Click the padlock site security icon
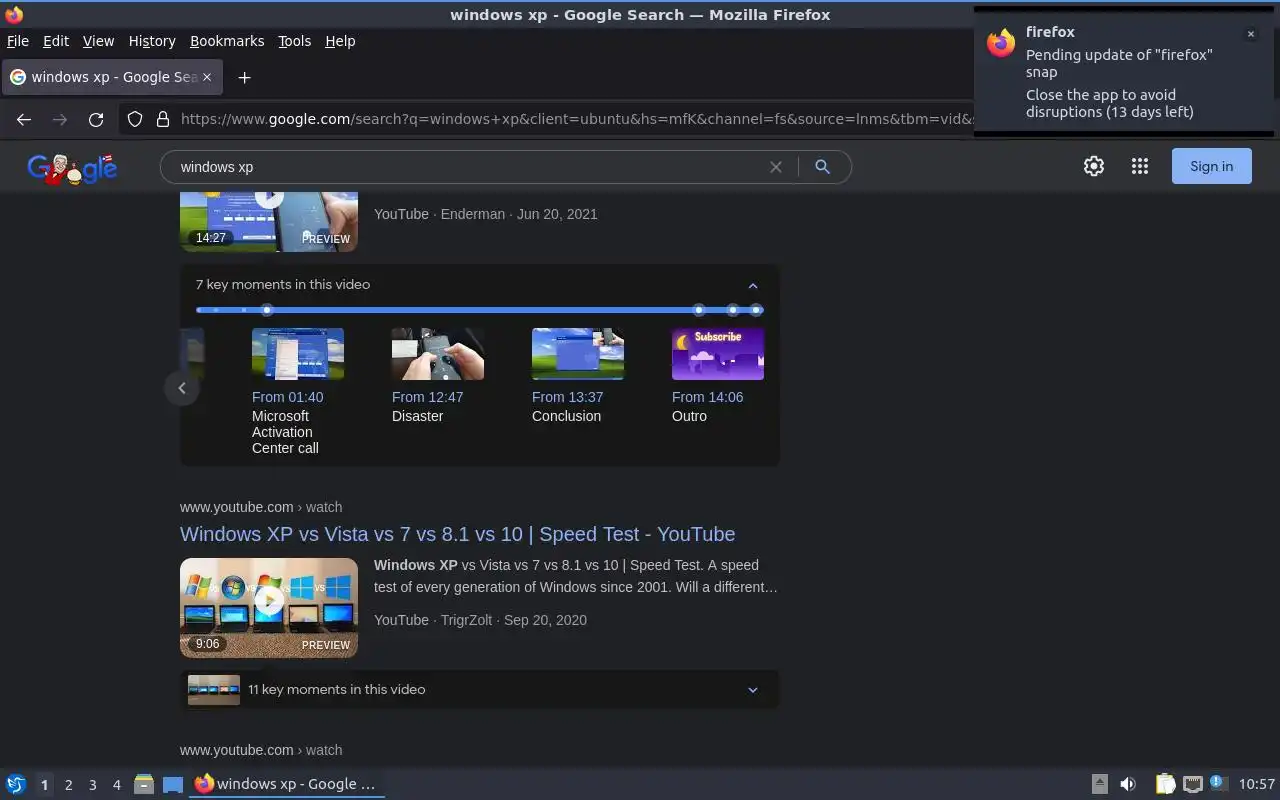Image resolution: width=1280 pixels, height=800 pixels. click(163, 119)
